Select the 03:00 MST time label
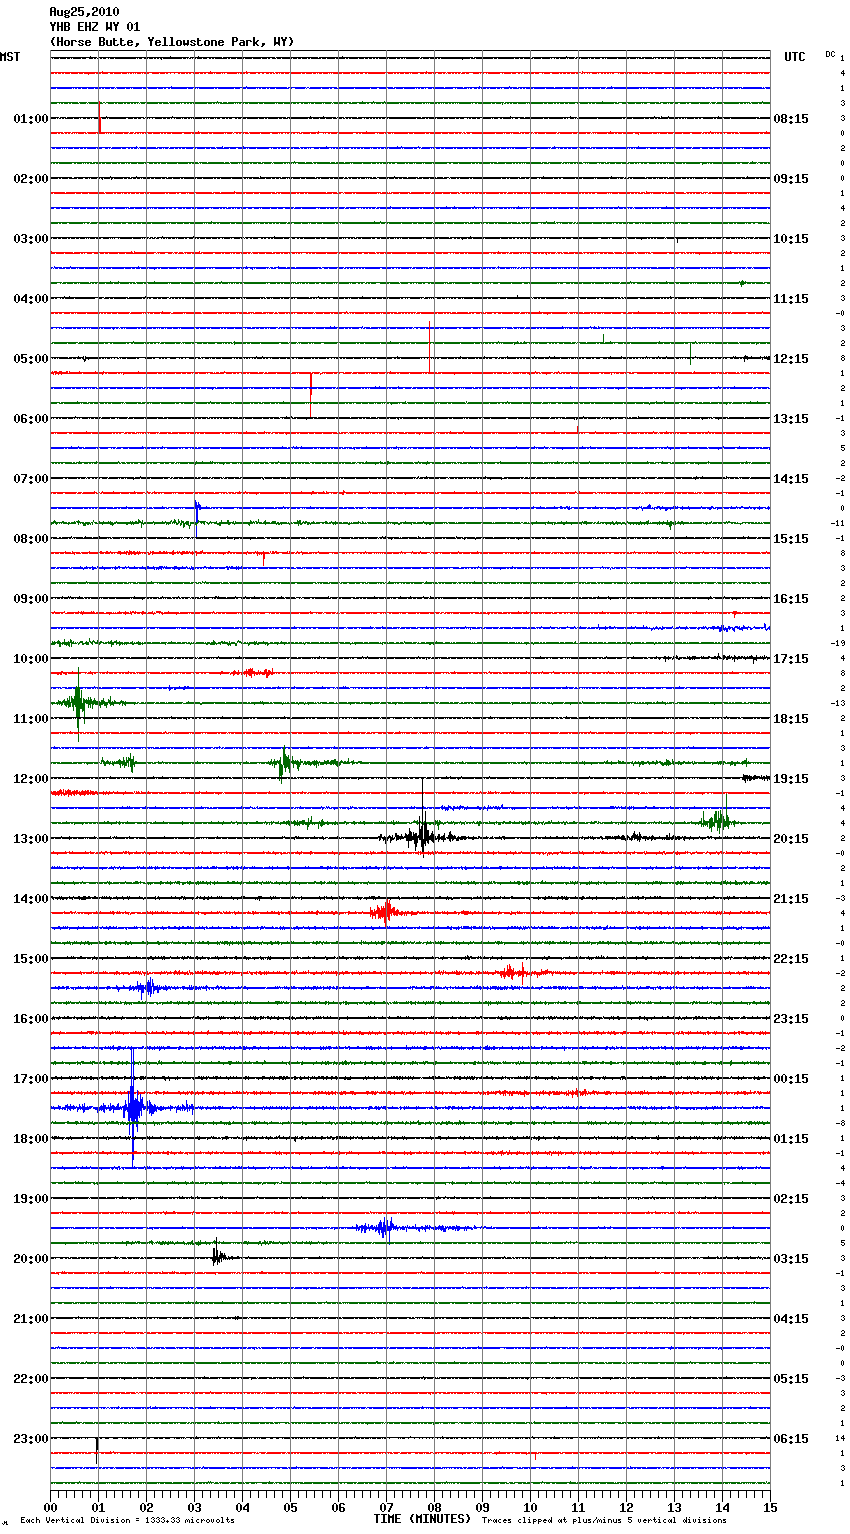The height and width of the screenshot is (1534, 850). [x=30, y=239]
